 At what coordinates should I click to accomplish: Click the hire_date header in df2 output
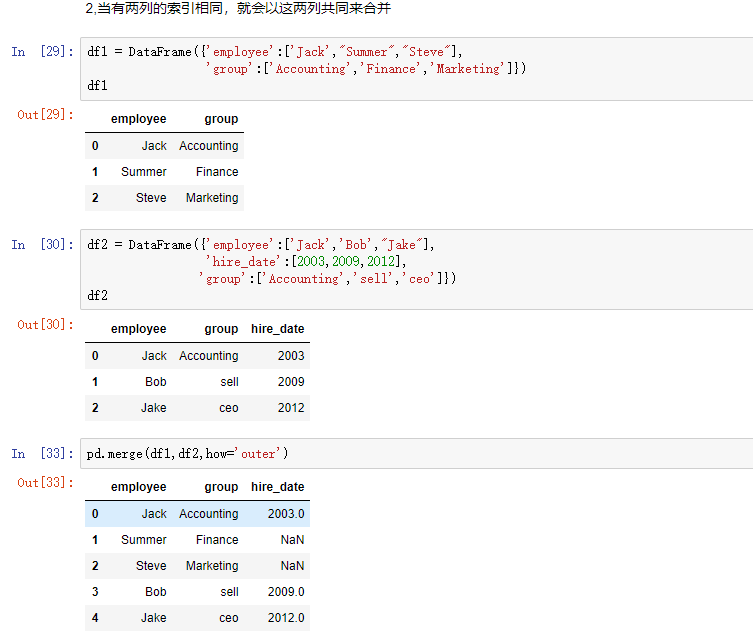point(278,329)
